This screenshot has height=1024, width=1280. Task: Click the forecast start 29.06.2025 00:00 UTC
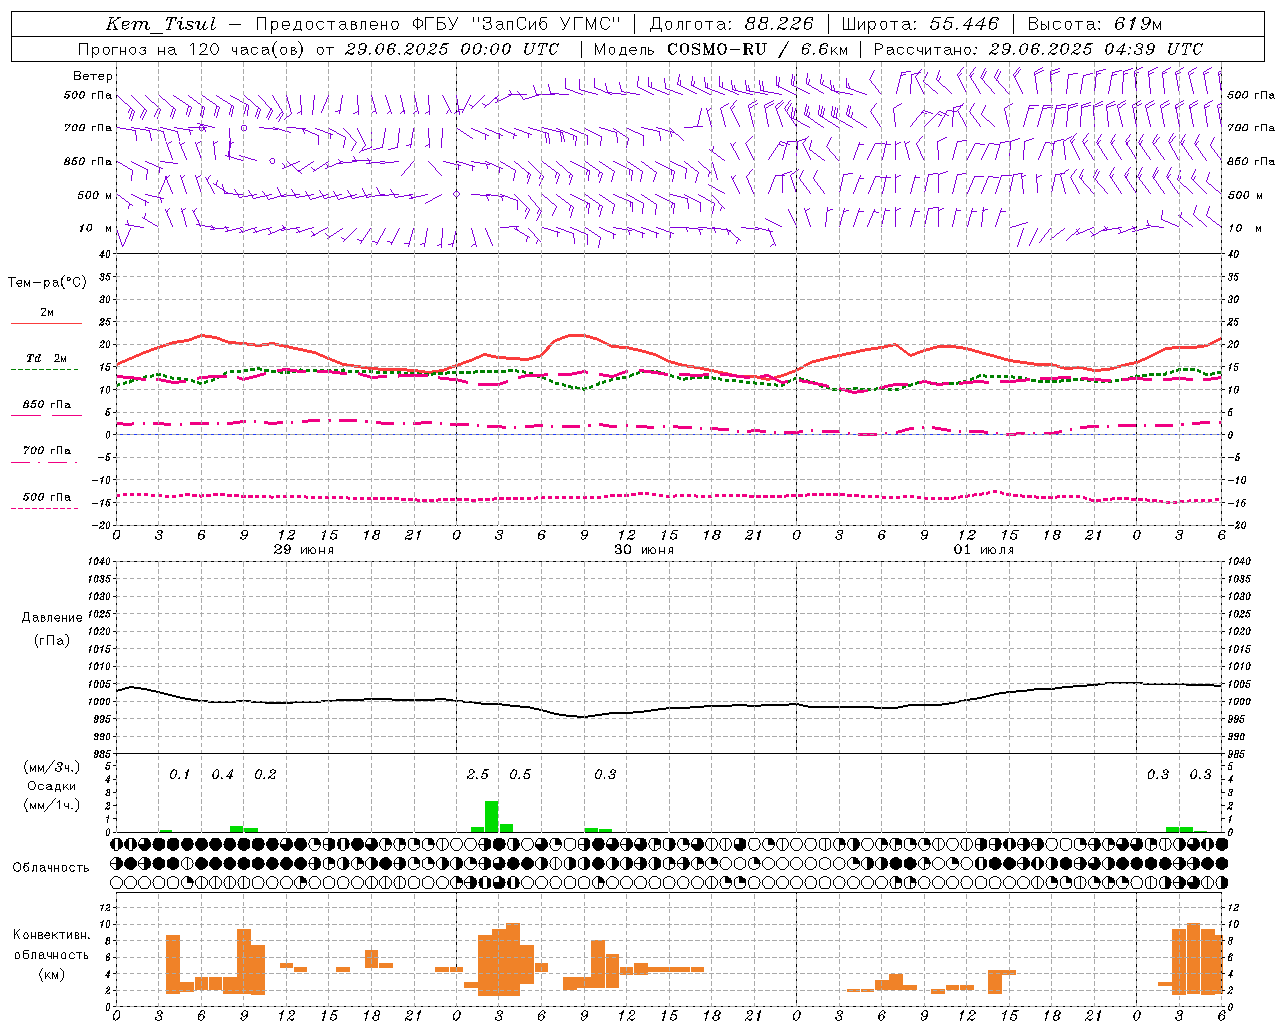[x=452, y=49]
